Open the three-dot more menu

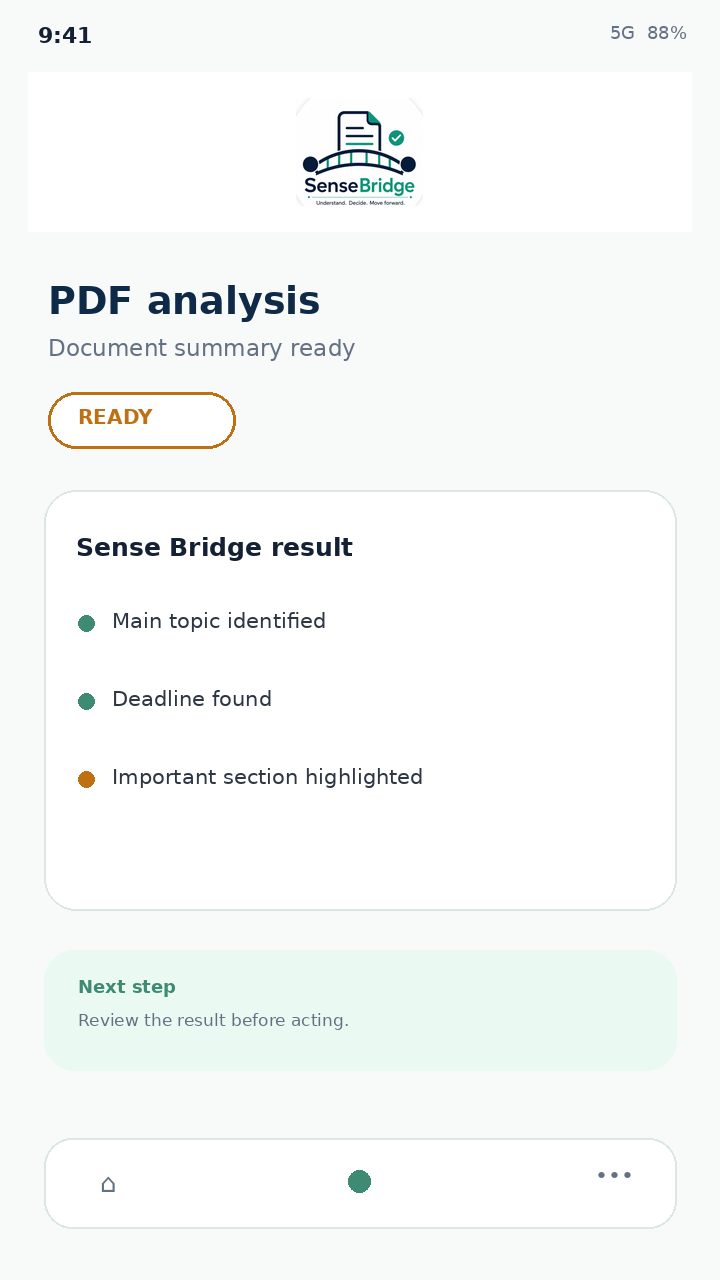[x=614, y=1175]
